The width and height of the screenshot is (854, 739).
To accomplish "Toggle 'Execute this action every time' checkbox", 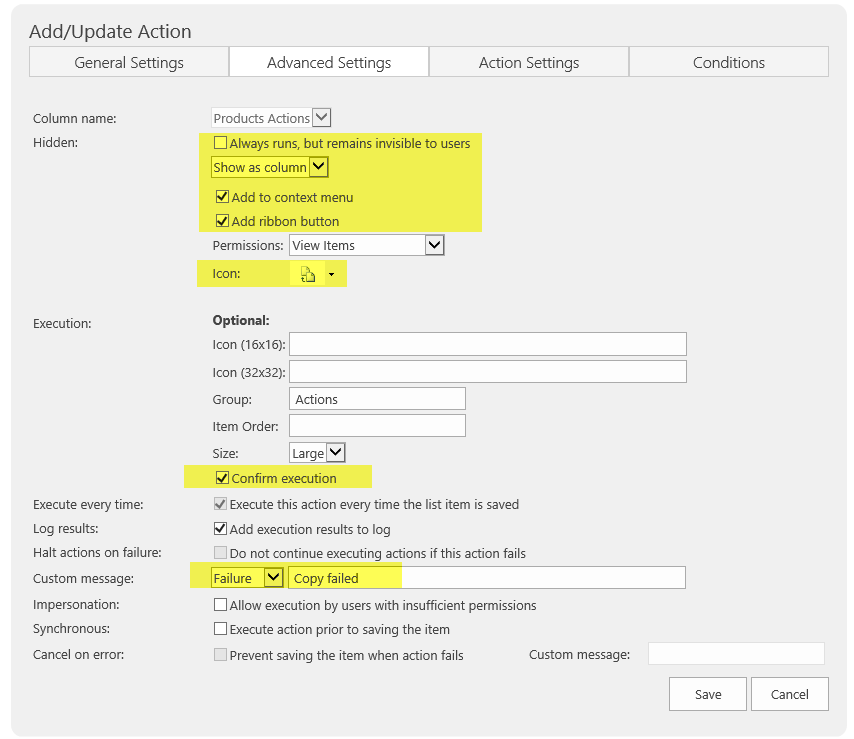I will pos(220,504).
